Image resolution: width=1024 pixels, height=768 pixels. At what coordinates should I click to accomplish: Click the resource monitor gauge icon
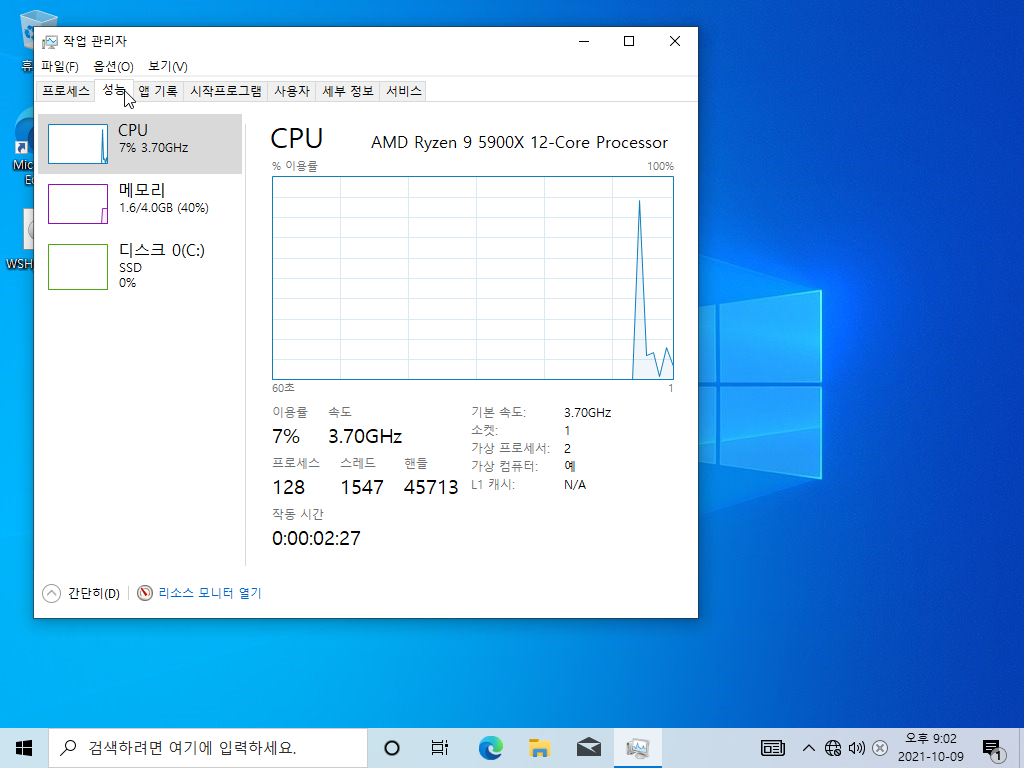tap(145, 593)
